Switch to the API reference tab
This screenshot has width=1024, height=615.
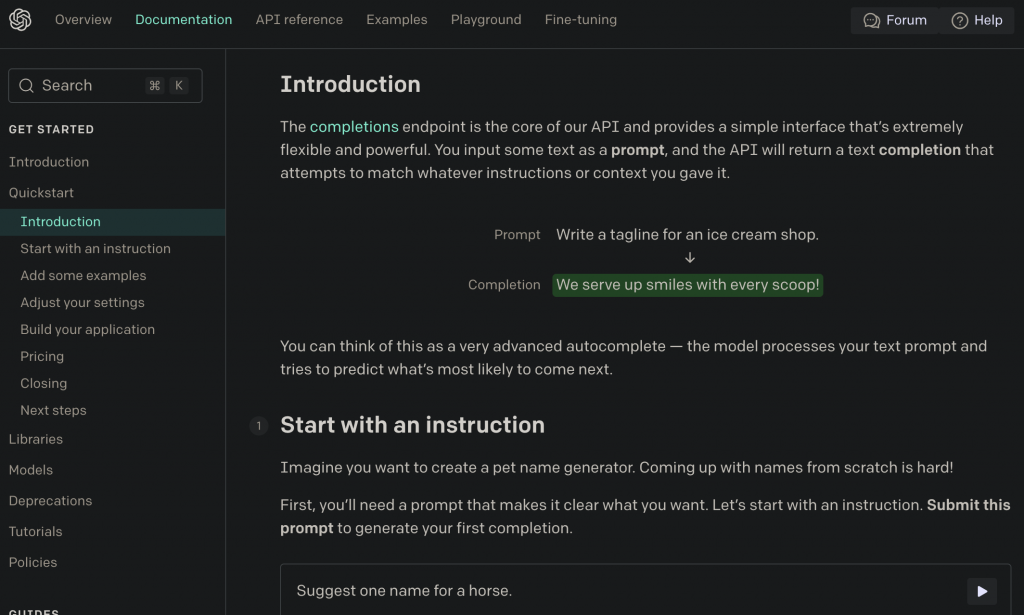click(x=299, y=20)
